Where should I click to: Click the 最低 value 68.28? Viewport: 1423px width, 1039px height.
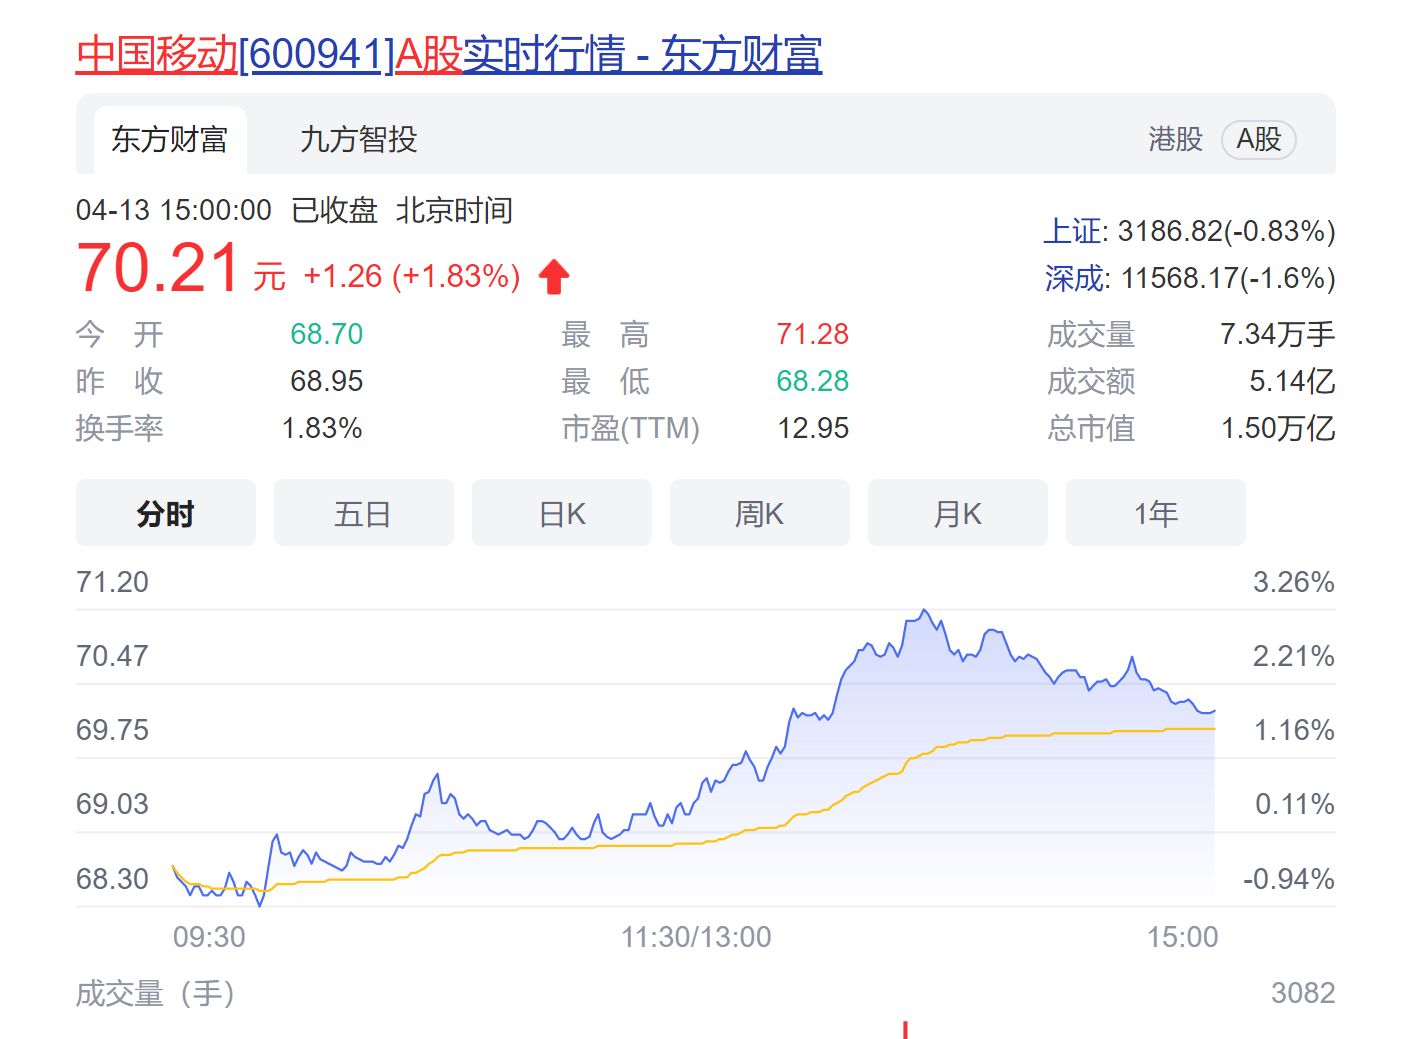tap(813, 381)
